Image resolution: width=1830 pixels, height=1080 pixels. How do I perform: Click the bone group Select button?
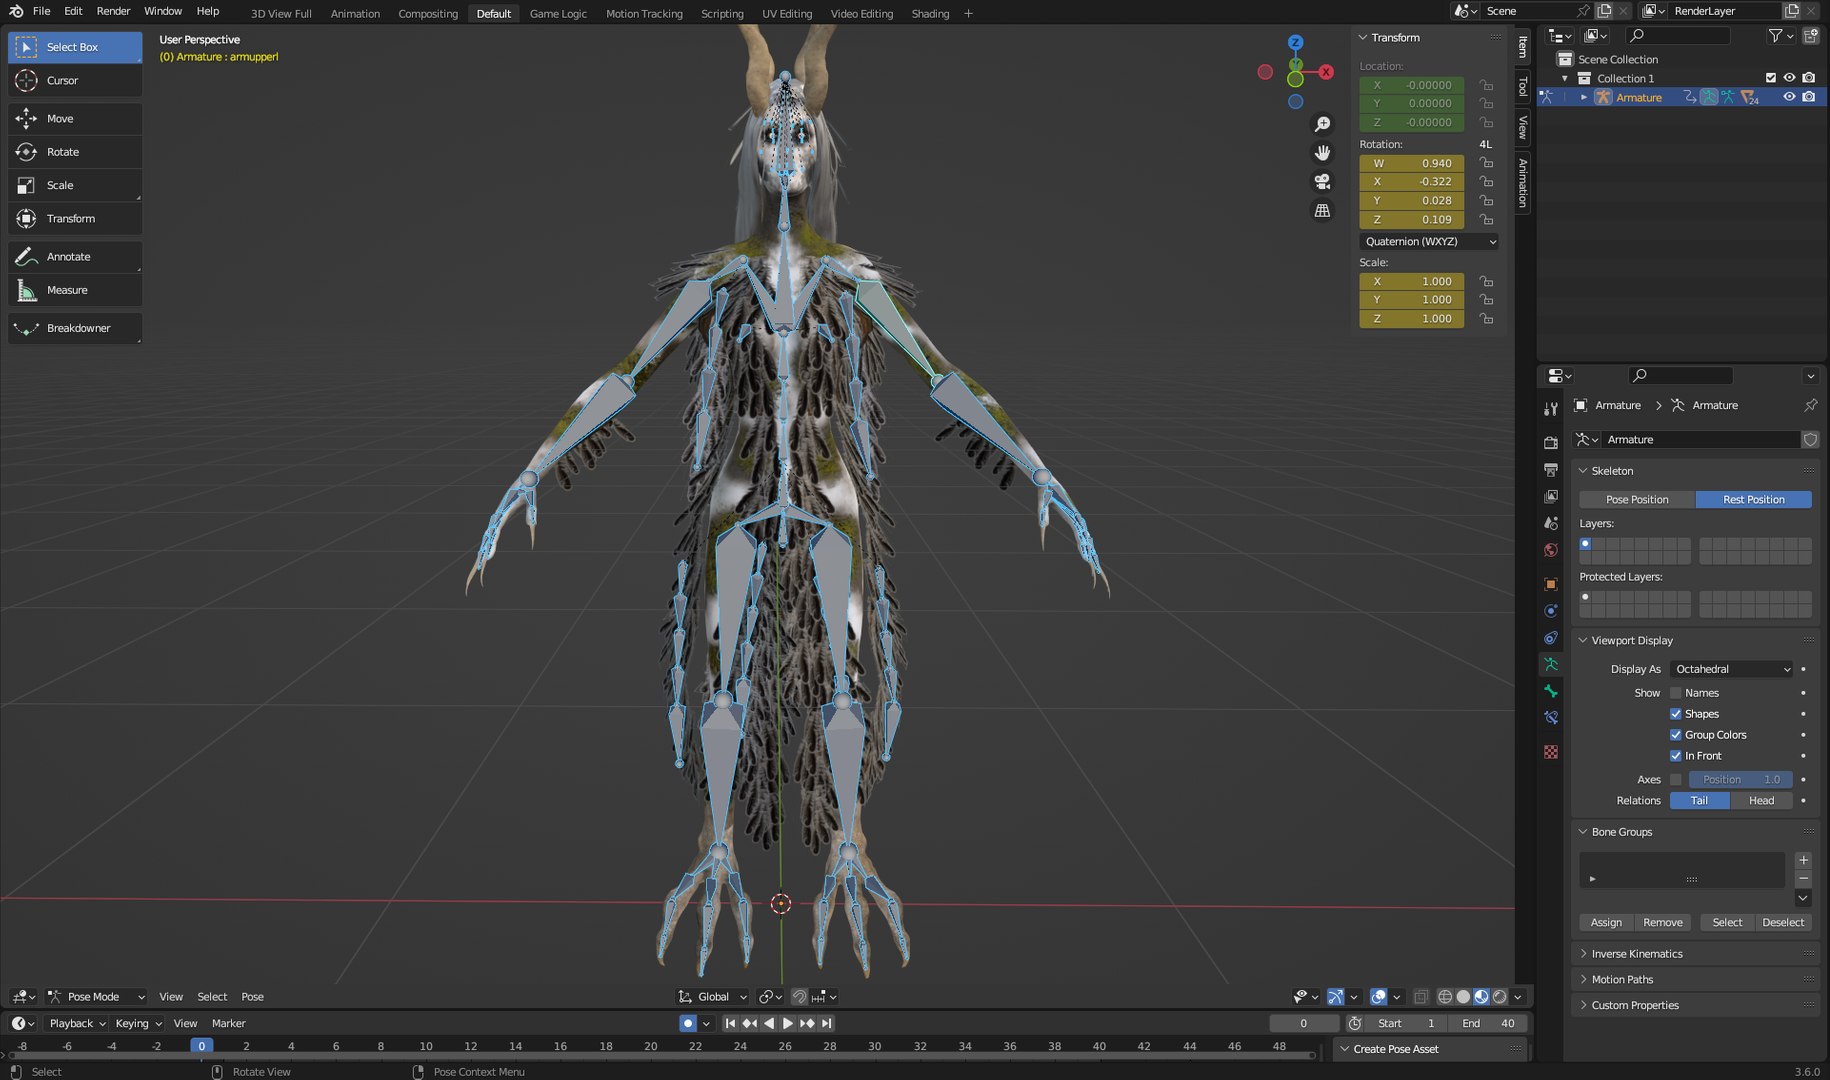click(x=1727, y=923)
